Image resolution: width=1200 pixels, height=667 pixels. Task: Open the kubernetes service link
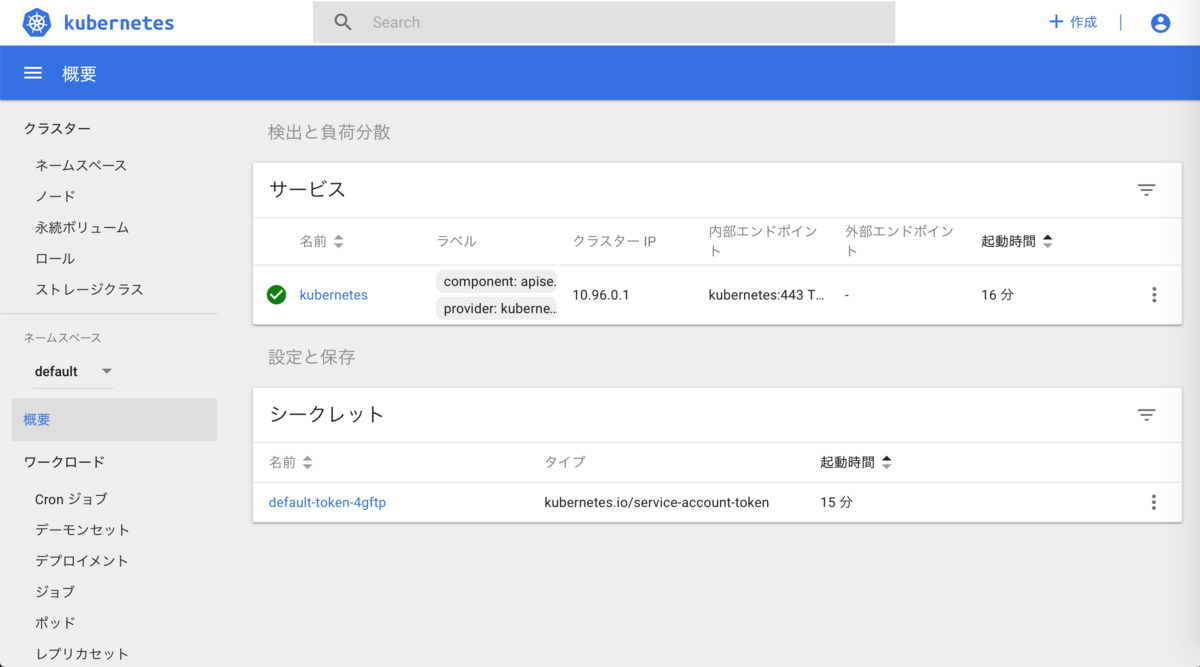[334, 295]
